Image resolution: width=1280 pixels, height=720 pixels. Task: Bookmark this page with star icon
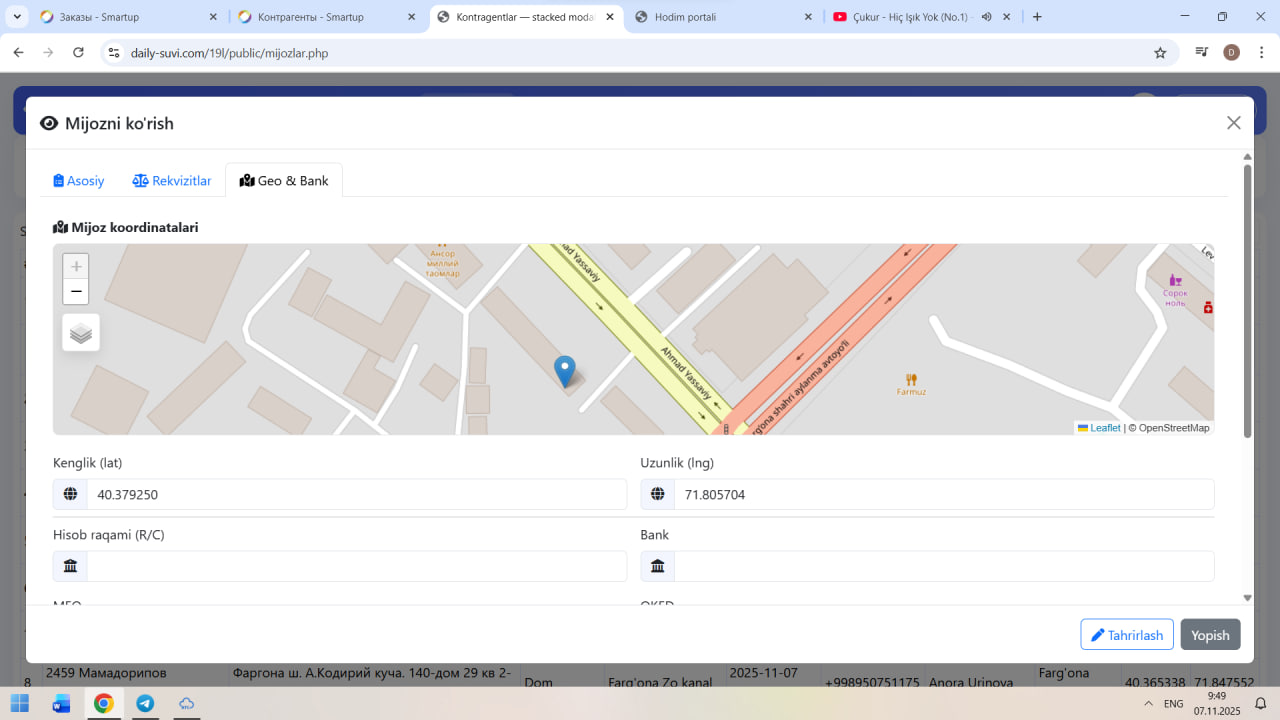point(1160,53)
